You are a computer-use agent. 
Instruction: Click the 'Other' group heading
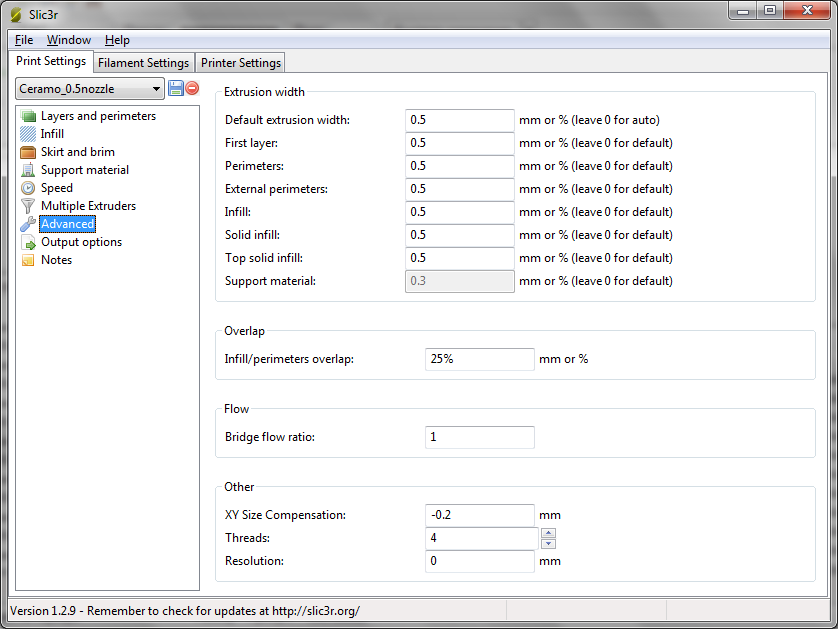coord(239,487)
